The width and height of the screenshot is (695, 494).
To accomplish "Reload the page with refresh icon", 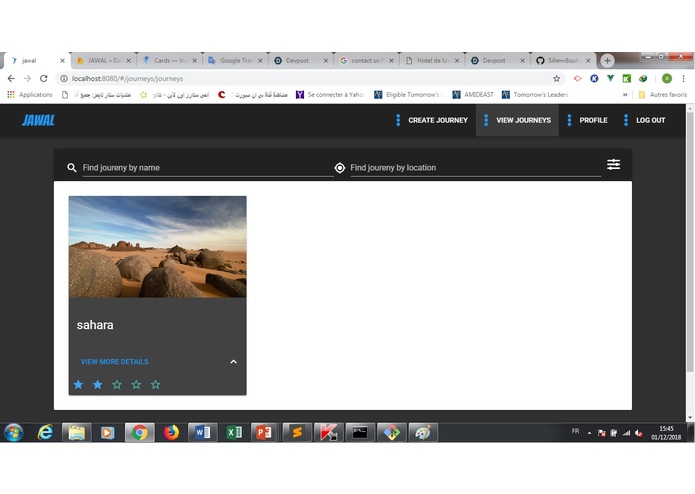I will pyautogui.click(x=43, y=78).
